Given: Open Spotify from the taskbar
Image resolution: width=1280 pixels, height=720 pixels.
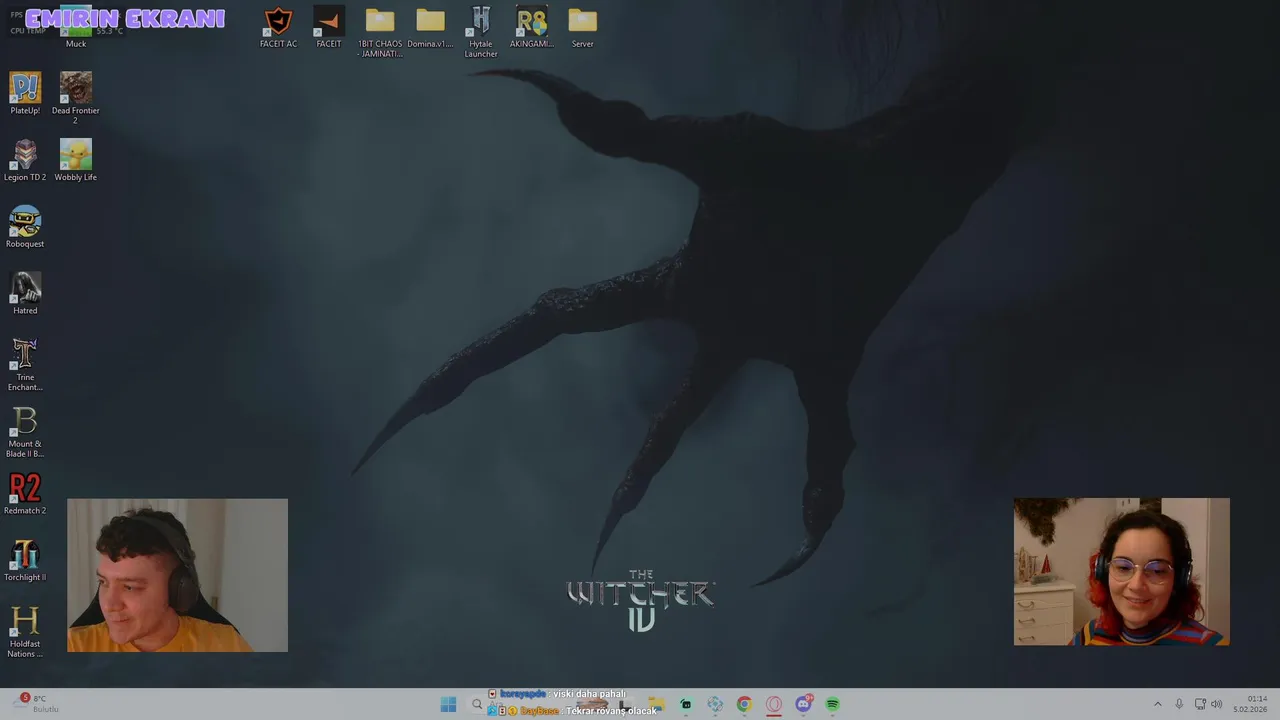Looking at the screenshot, I should pos(832,705).
